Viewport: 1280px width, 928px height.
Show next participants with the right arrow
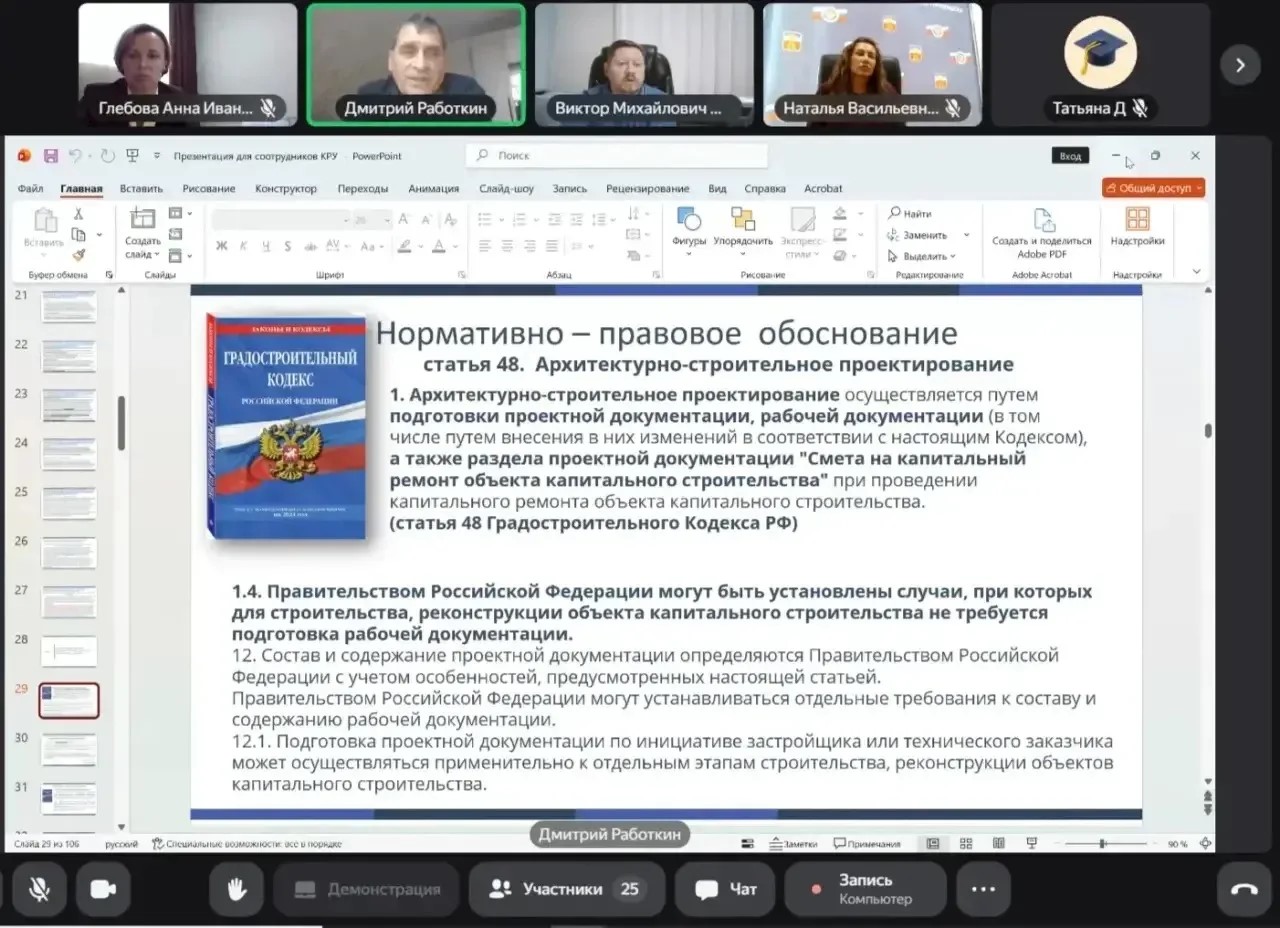[1240, 65]
